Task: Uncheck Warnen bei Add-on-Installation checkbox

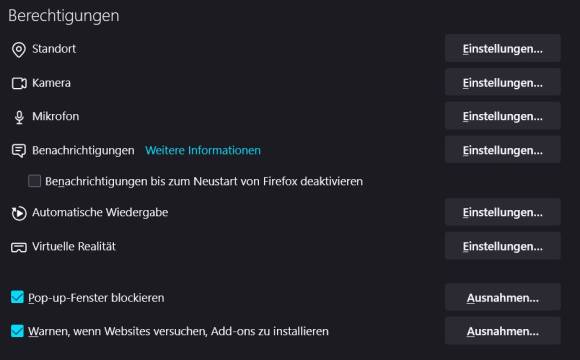Action: pyautogui.click(x=17, y=331)
